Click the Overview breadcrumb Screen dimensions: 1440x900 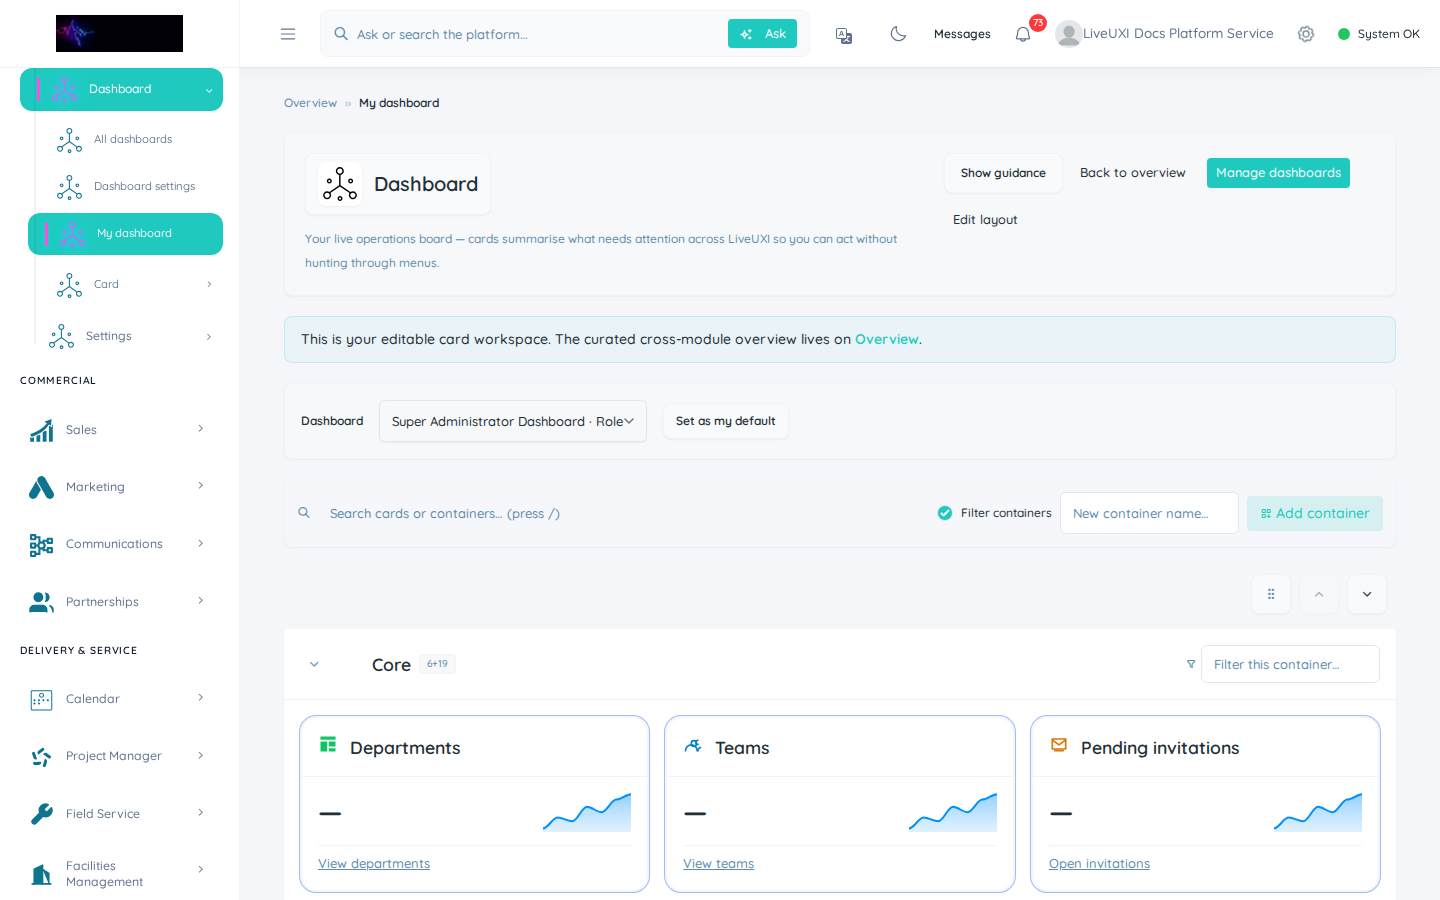[310, 103]
